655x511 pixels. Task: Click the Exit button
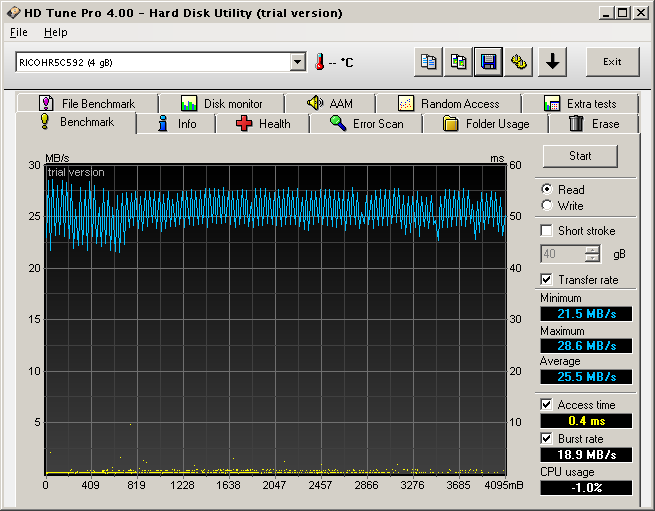click(612, 62)
